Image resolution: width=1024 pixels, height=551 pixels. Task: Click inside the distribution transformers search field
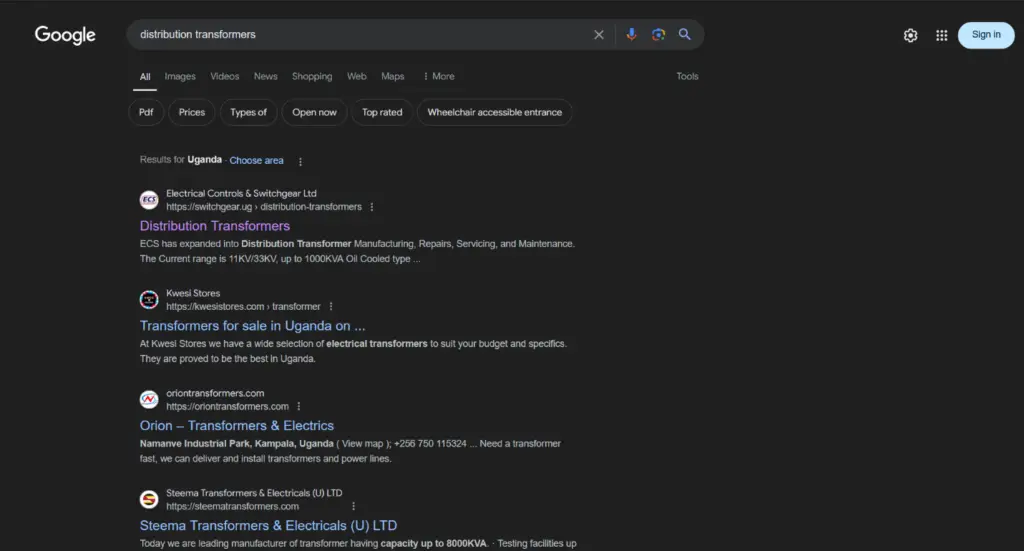point(360,34)
